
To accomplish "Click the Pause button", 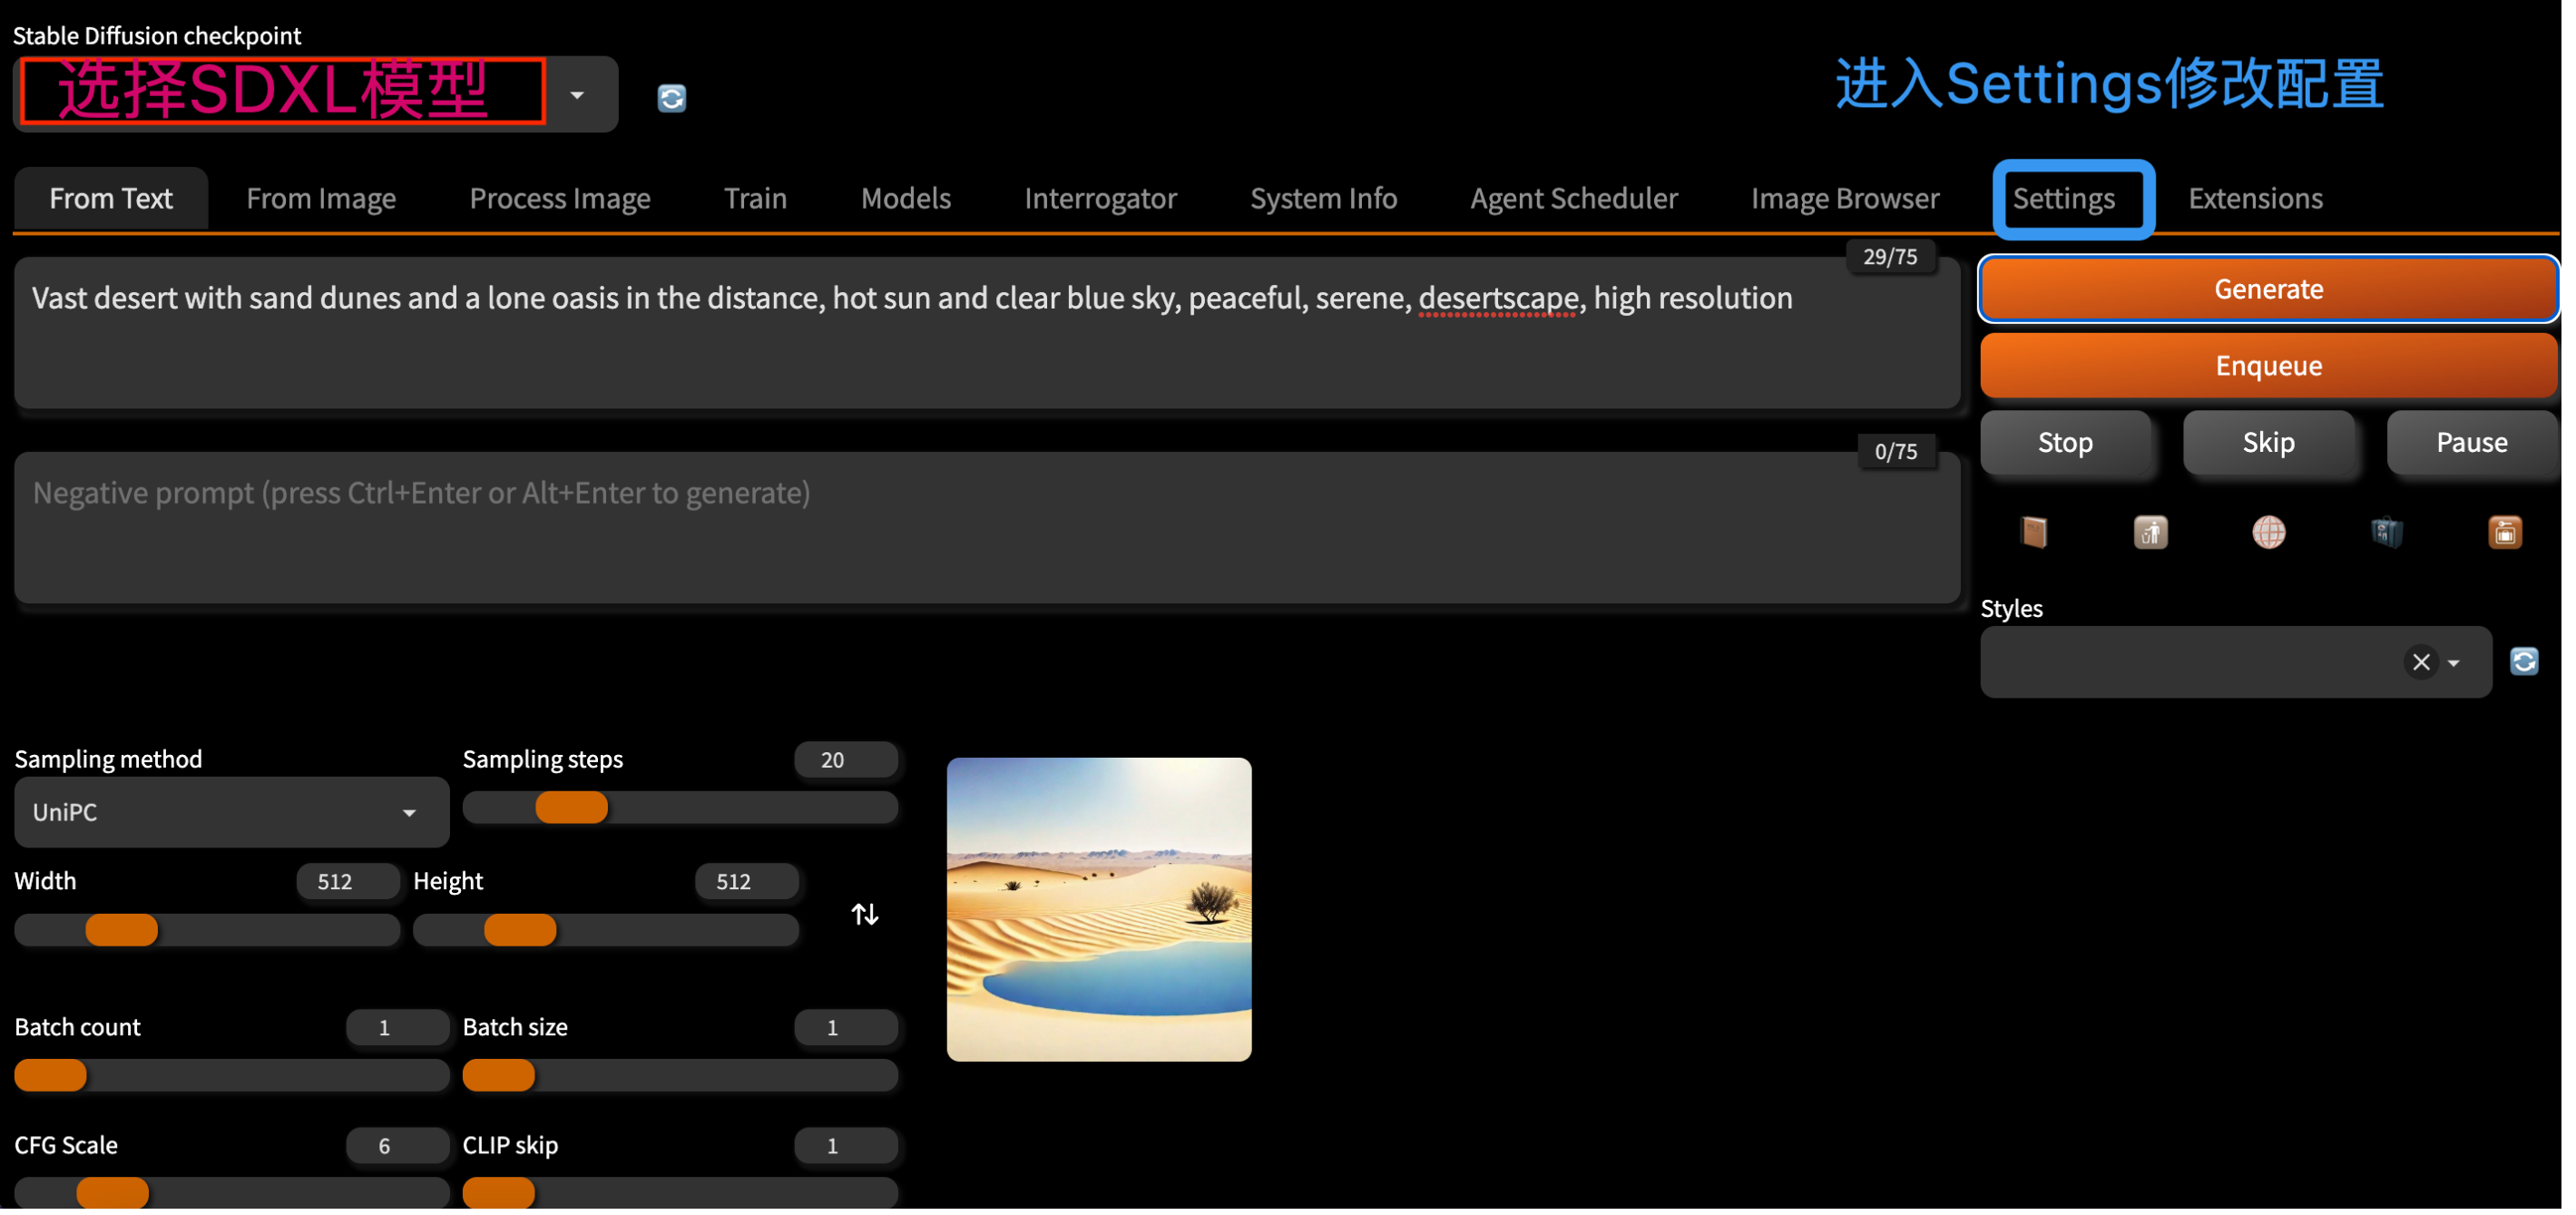I will point(2471,442).
